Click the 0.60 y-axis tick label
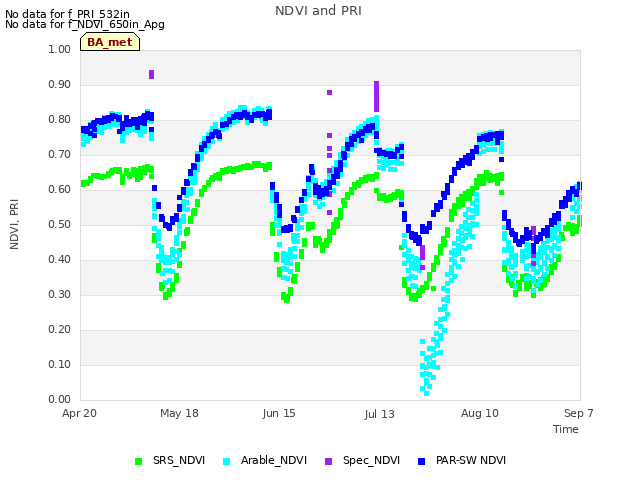Screen dimensions: 640x480 point(60,189)
